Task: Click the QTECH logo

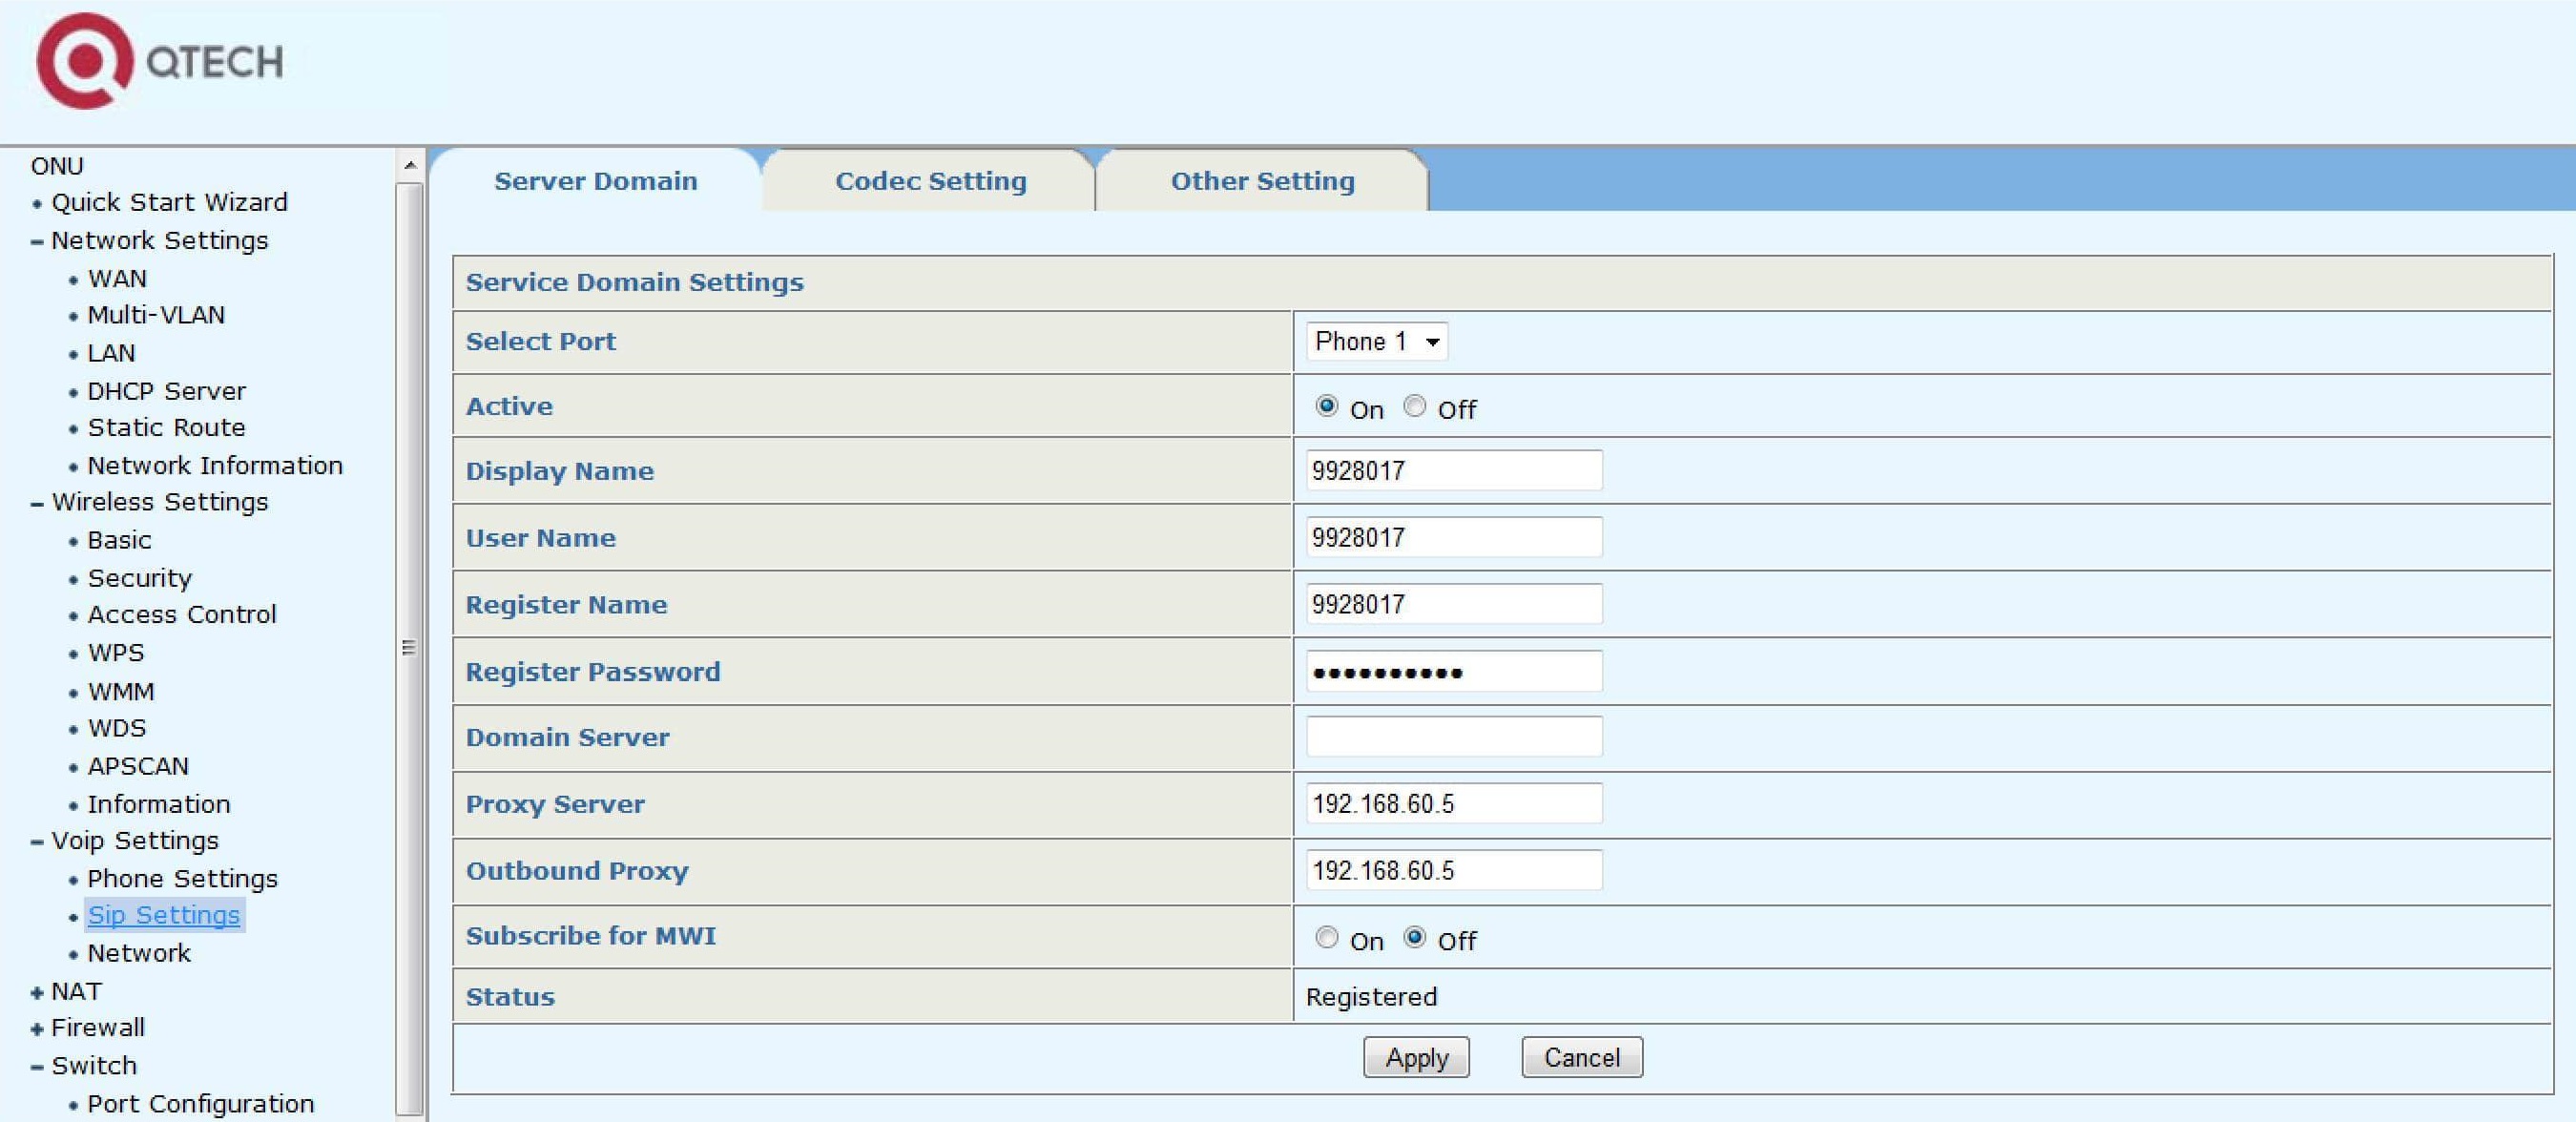Action: pyautogui.click(x=160, y=61)
